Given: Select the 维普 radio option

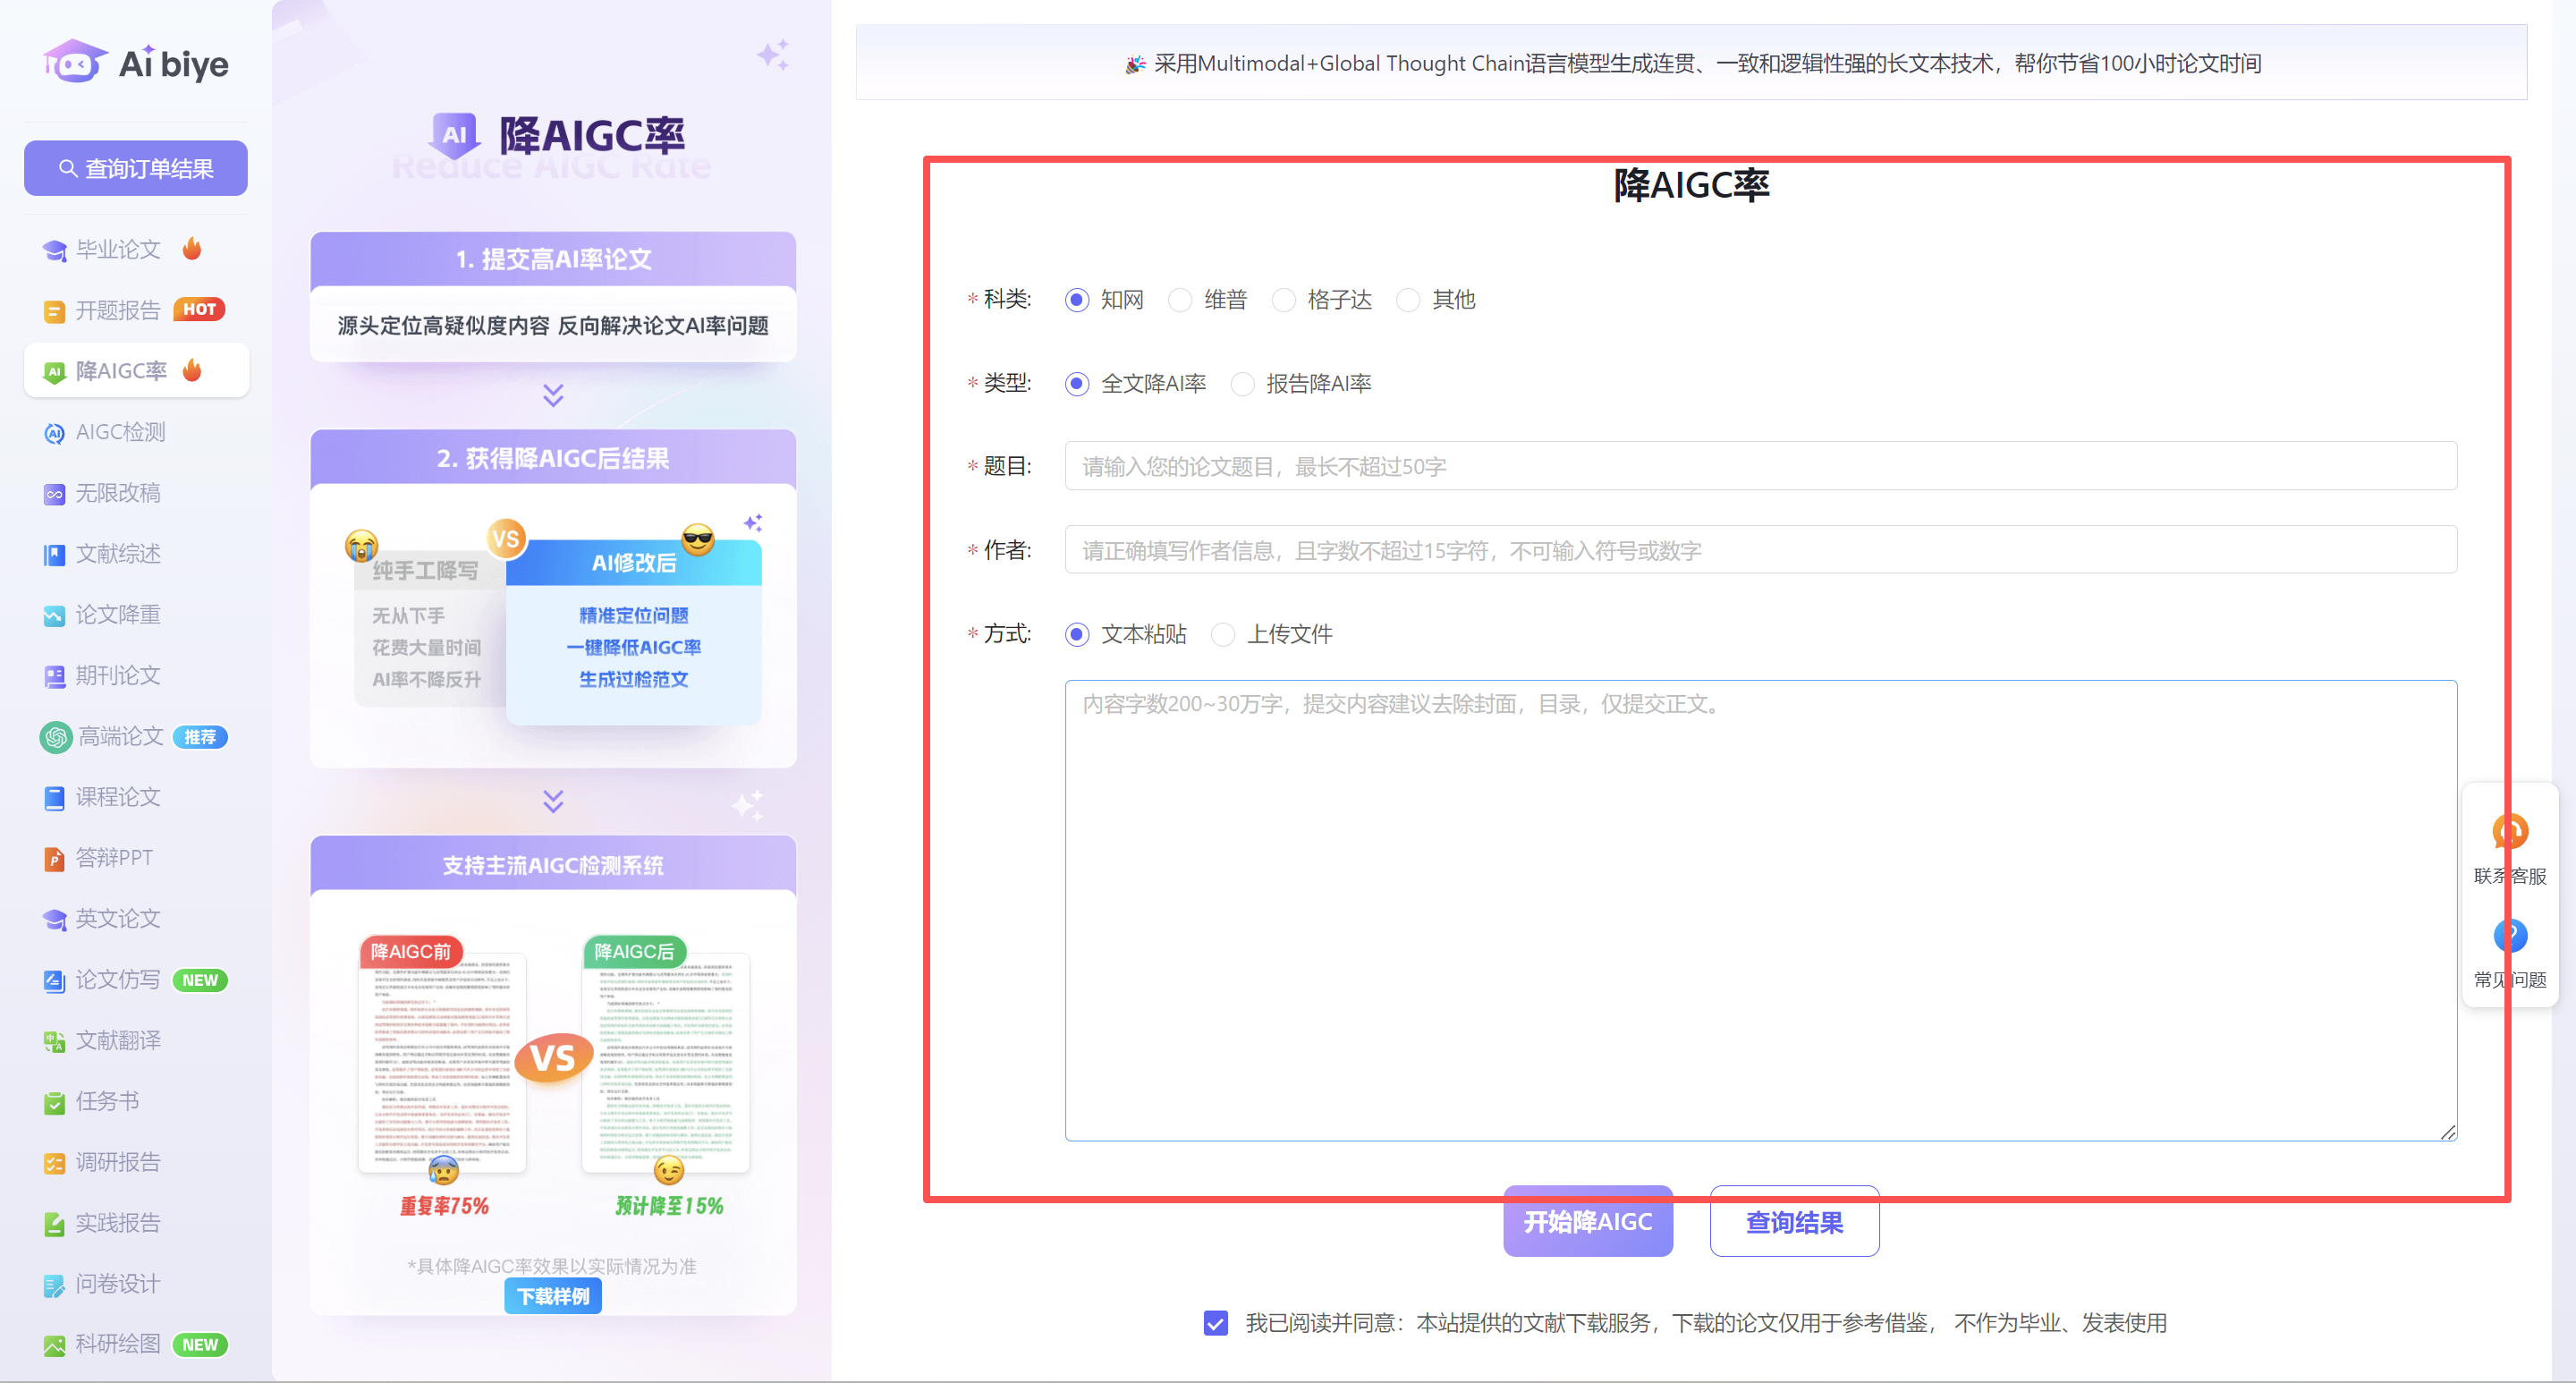Looking at the screenshot, I should coord(1180,300).
